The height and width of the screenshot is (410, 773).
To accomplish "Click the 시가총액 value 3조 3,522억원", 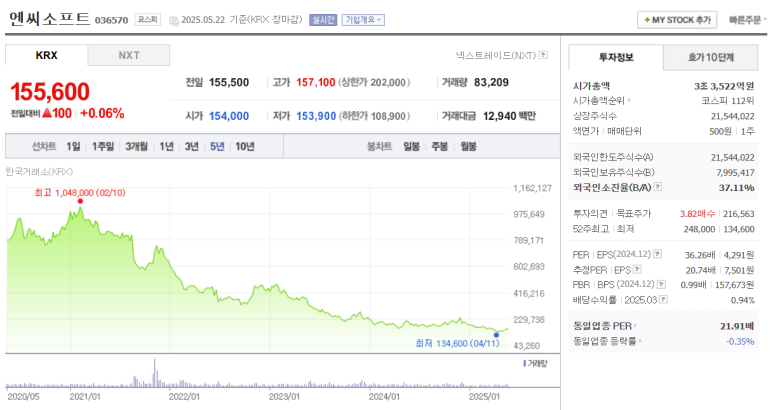I will [x=724, y=86].
